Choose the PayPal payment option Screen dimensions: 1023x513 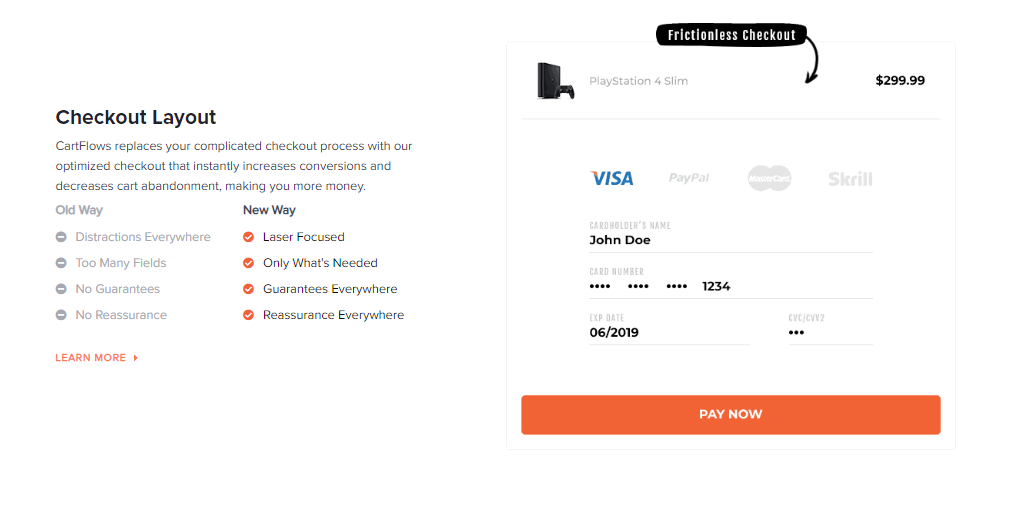pyautogui.click(x=689, y=178)
